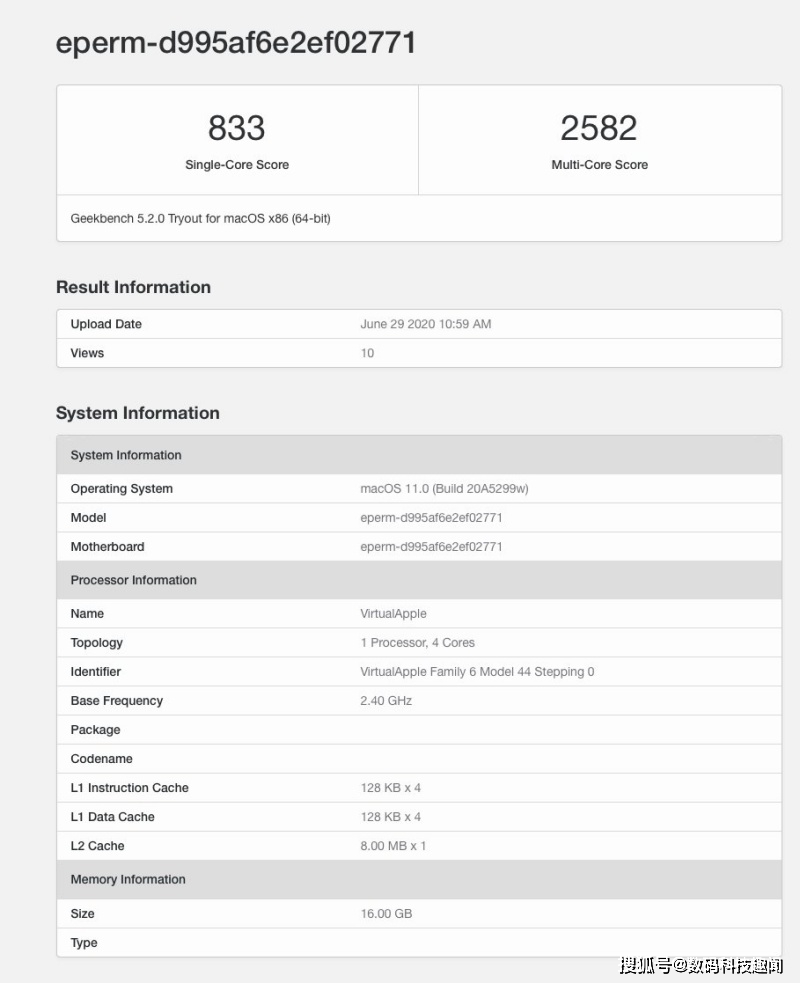This screenshot has height=983, width=800.
Task: Click the memory Type label
Action: click(84, 943)
